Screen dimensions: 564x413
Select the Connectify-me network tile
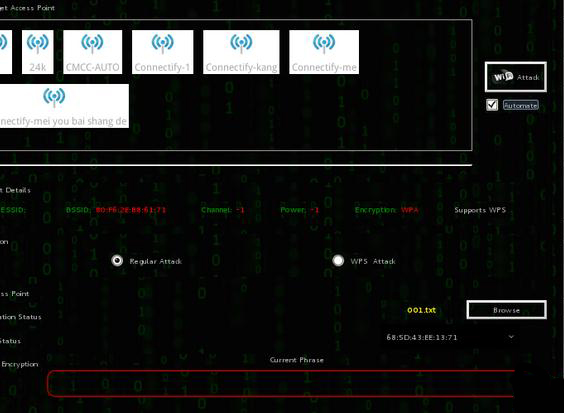click(x=324, y=52)
